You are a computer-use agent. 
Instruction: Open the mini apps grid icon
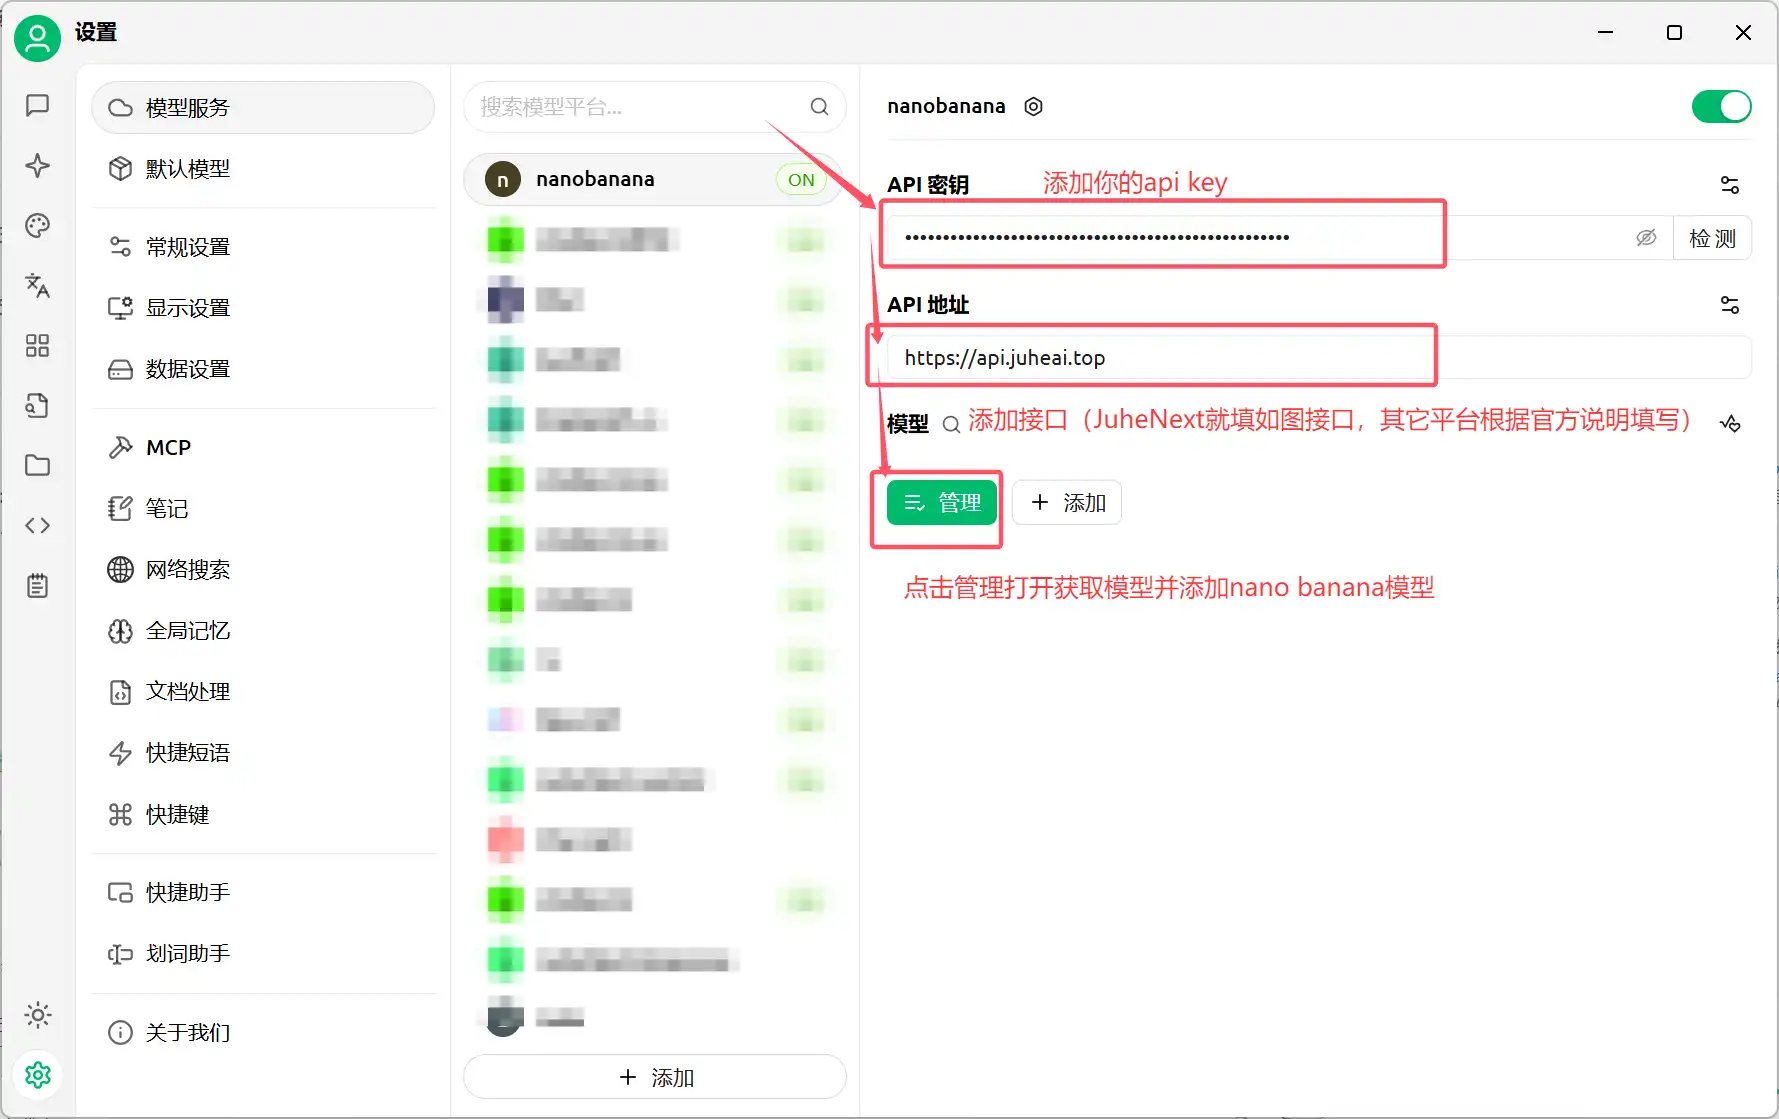click(x=37, y=345)
